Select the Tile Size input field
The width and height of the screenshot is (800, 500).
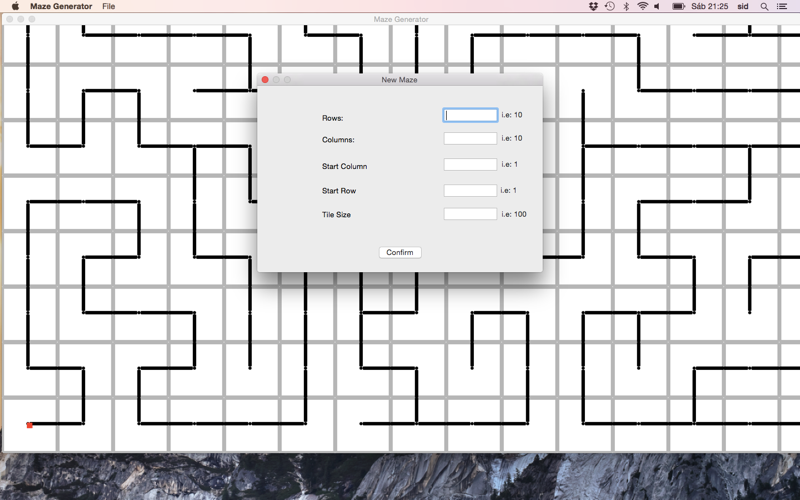(x=470, y=214)
